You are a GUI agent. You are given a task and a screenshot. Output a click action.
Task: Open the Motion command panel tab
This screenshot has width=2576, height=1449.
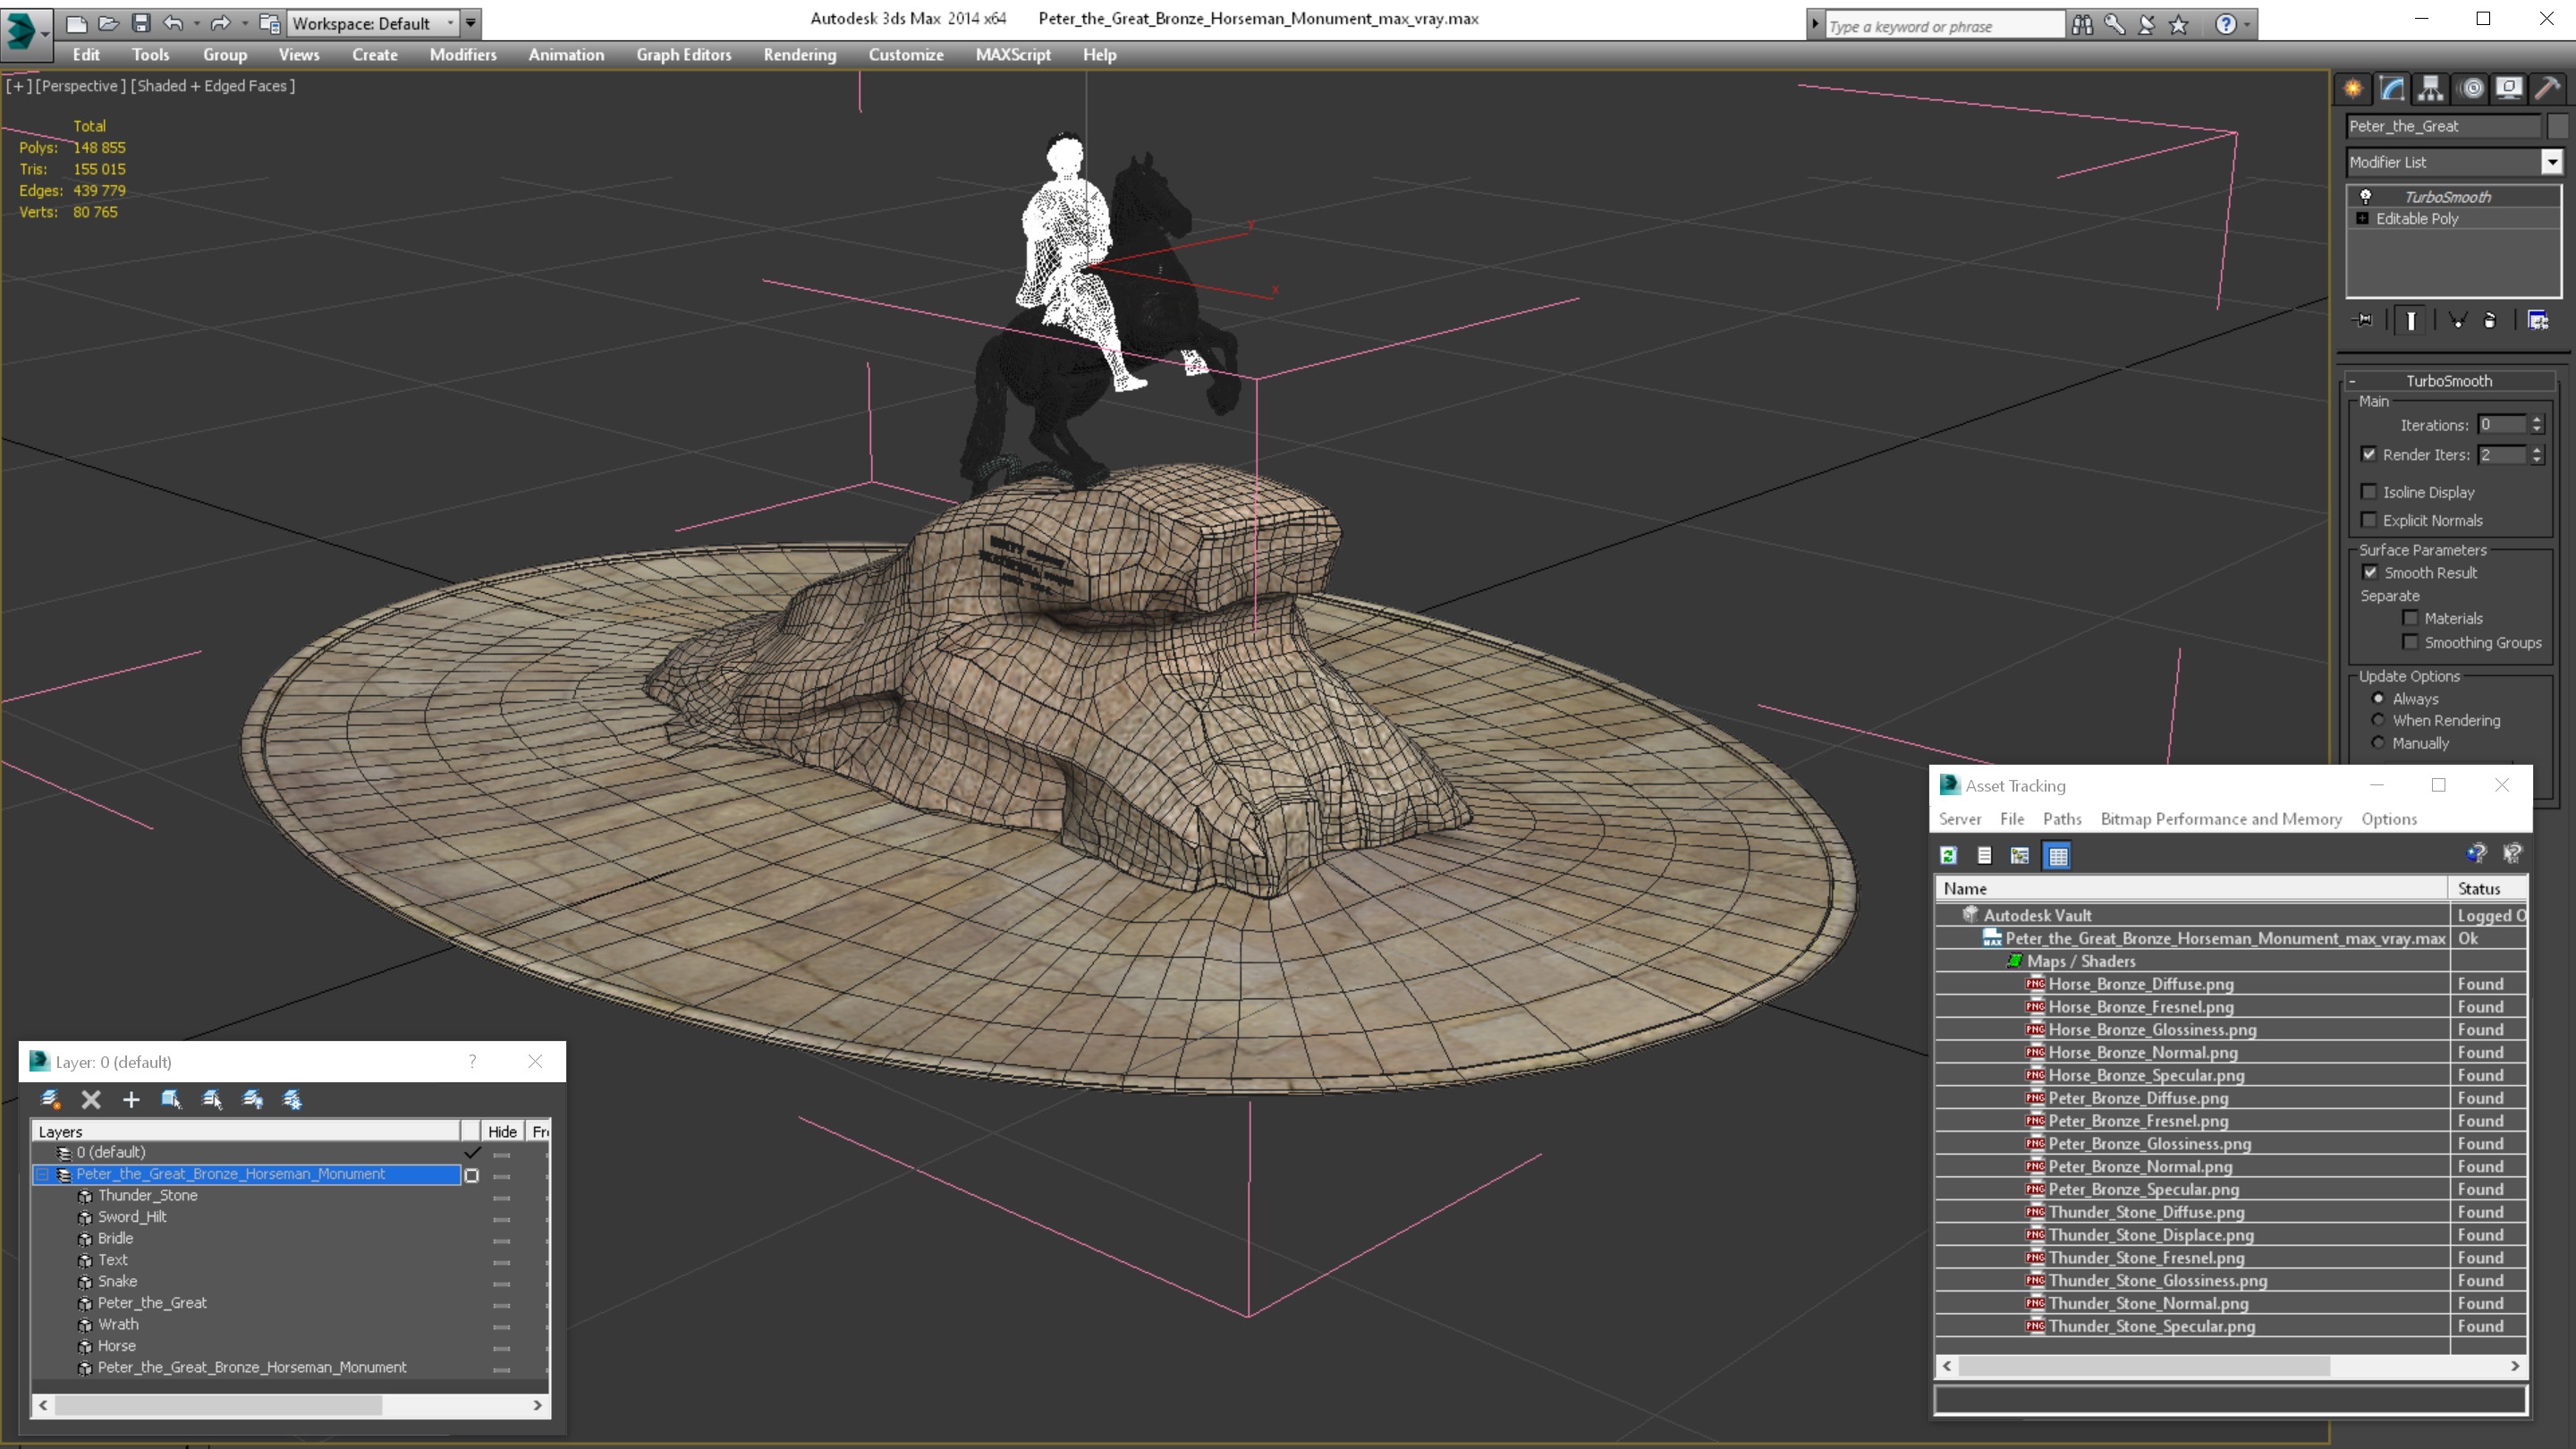click(2471, 89)
